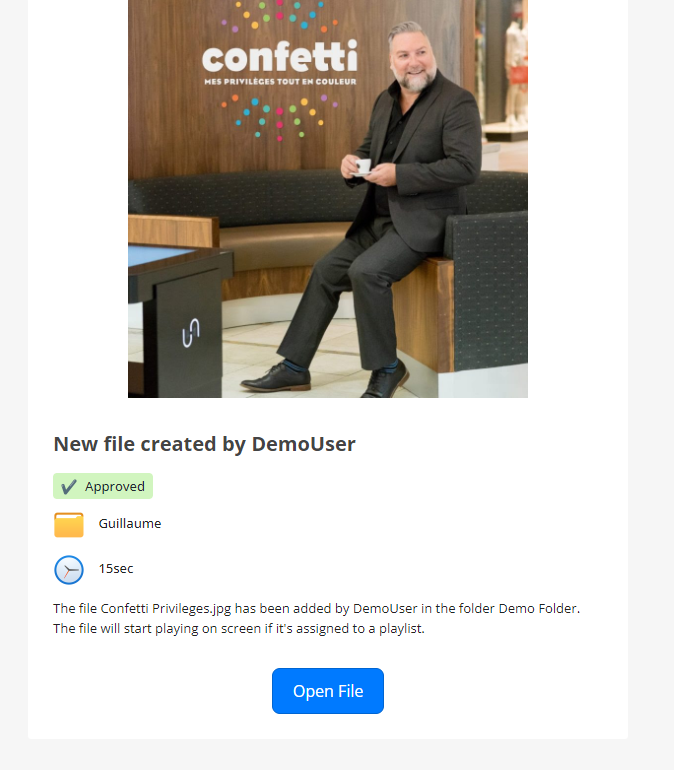Click the 'Demo Folder' text in the message

538,608
